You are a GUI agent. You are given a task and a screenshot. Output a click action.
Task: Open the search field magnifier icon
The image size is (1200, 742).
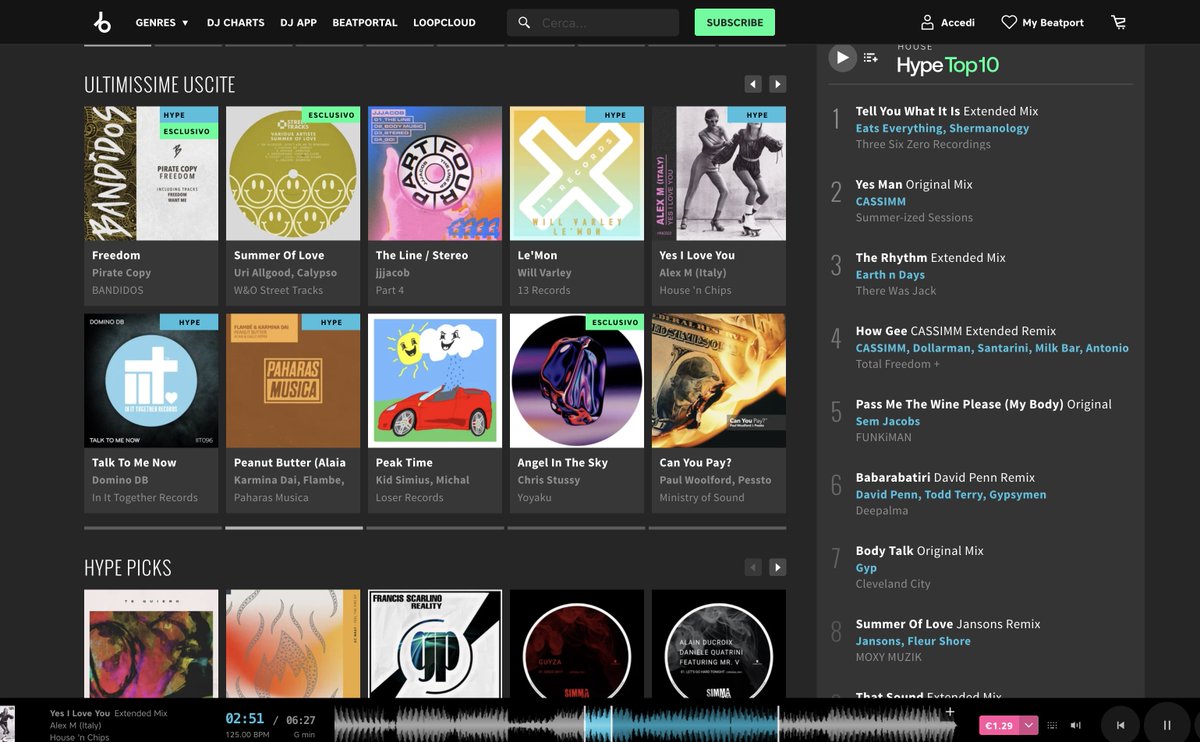coord(525,21)
